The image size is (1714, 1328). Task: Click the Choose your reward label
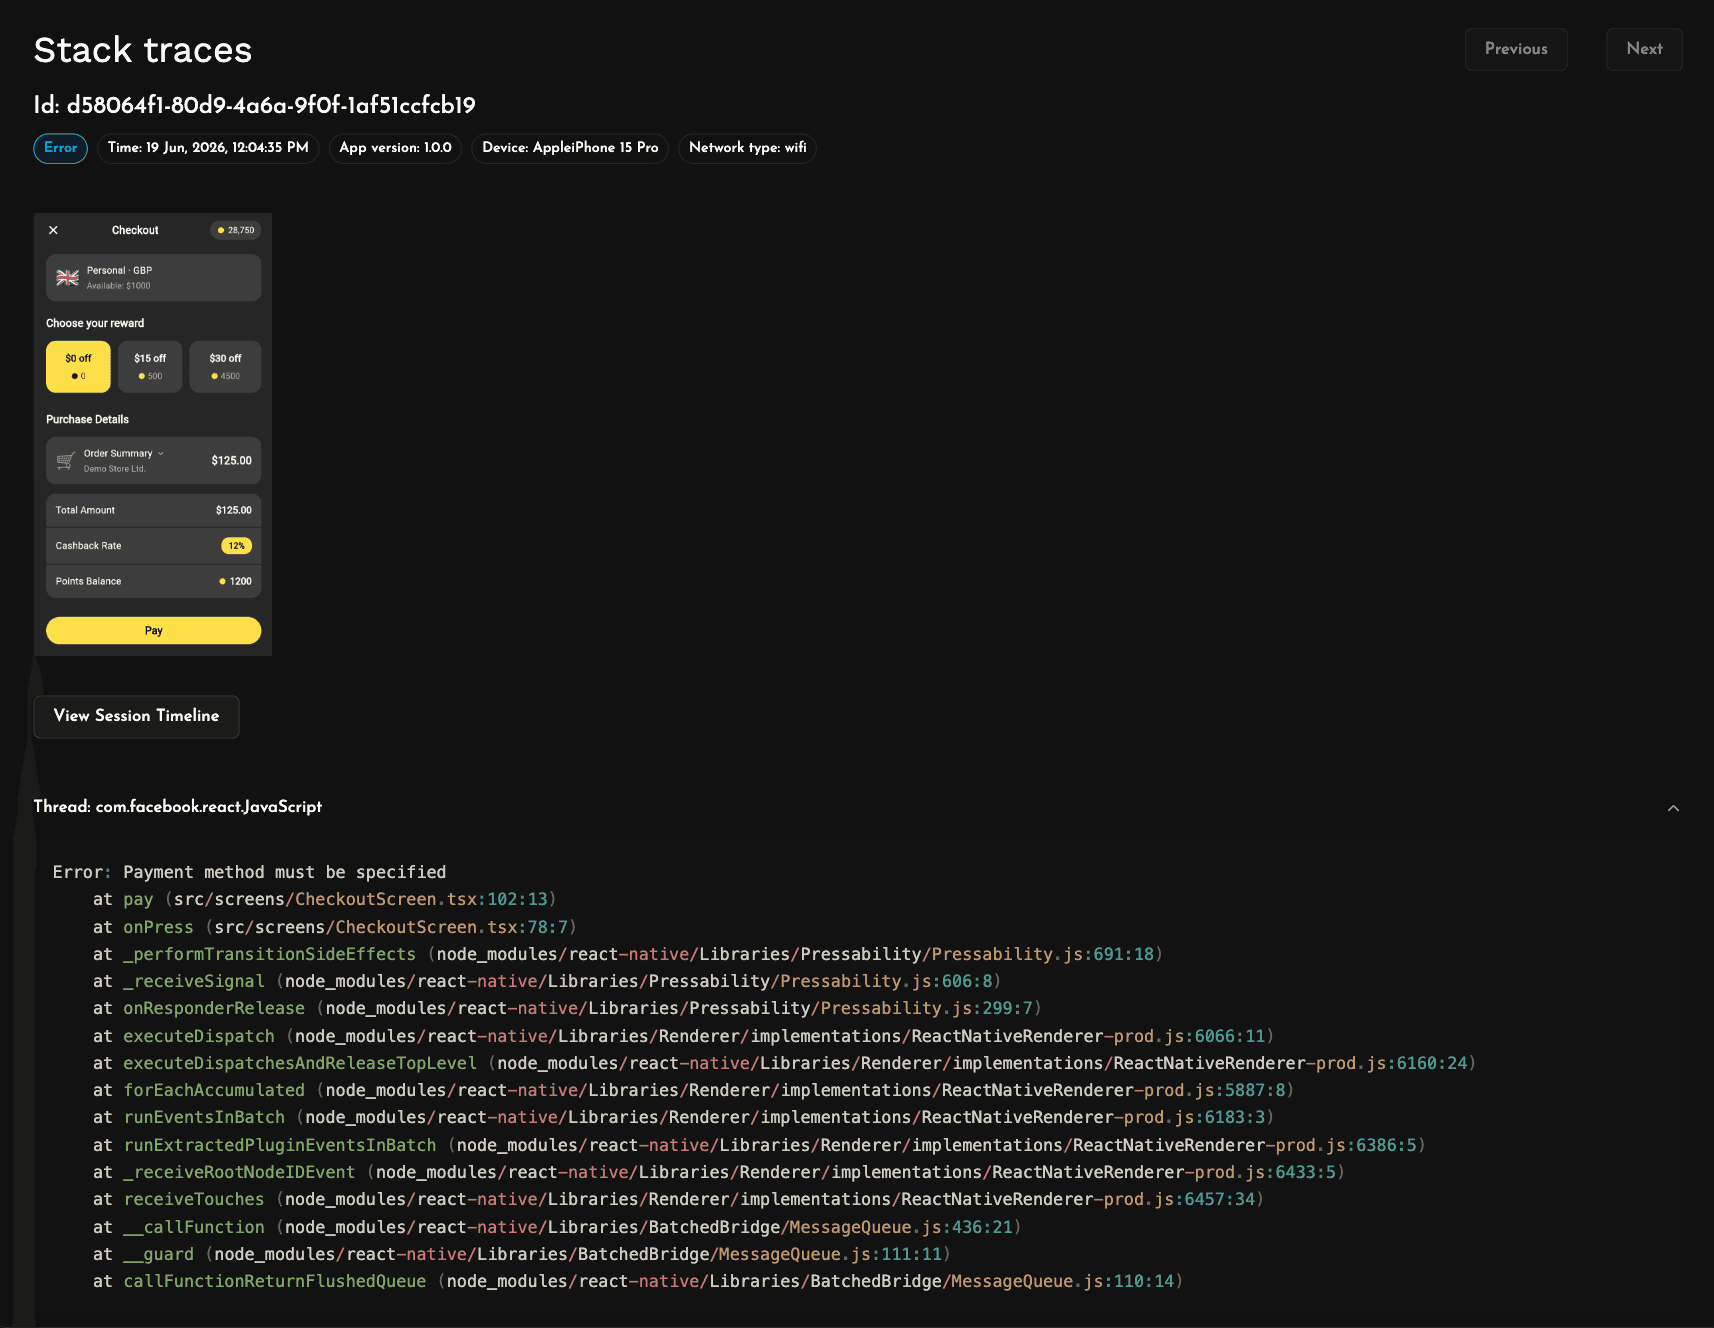tap(95, 323)
